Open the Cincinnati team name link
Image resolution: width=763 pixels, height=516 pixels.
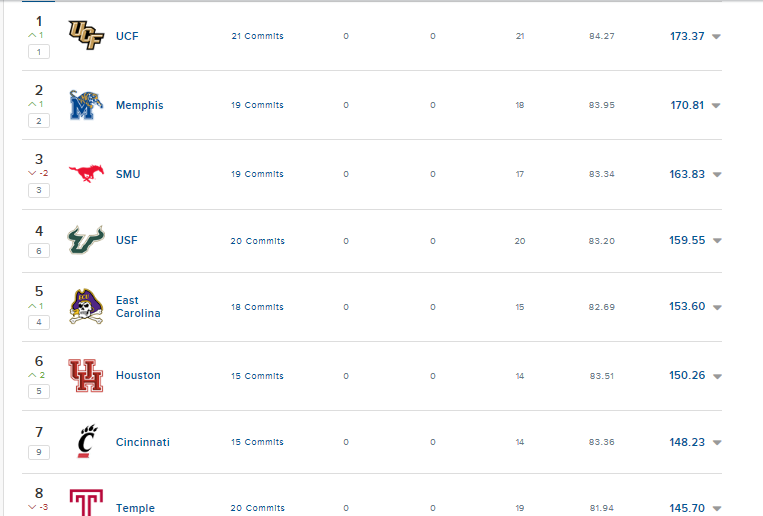coord(143,442)
